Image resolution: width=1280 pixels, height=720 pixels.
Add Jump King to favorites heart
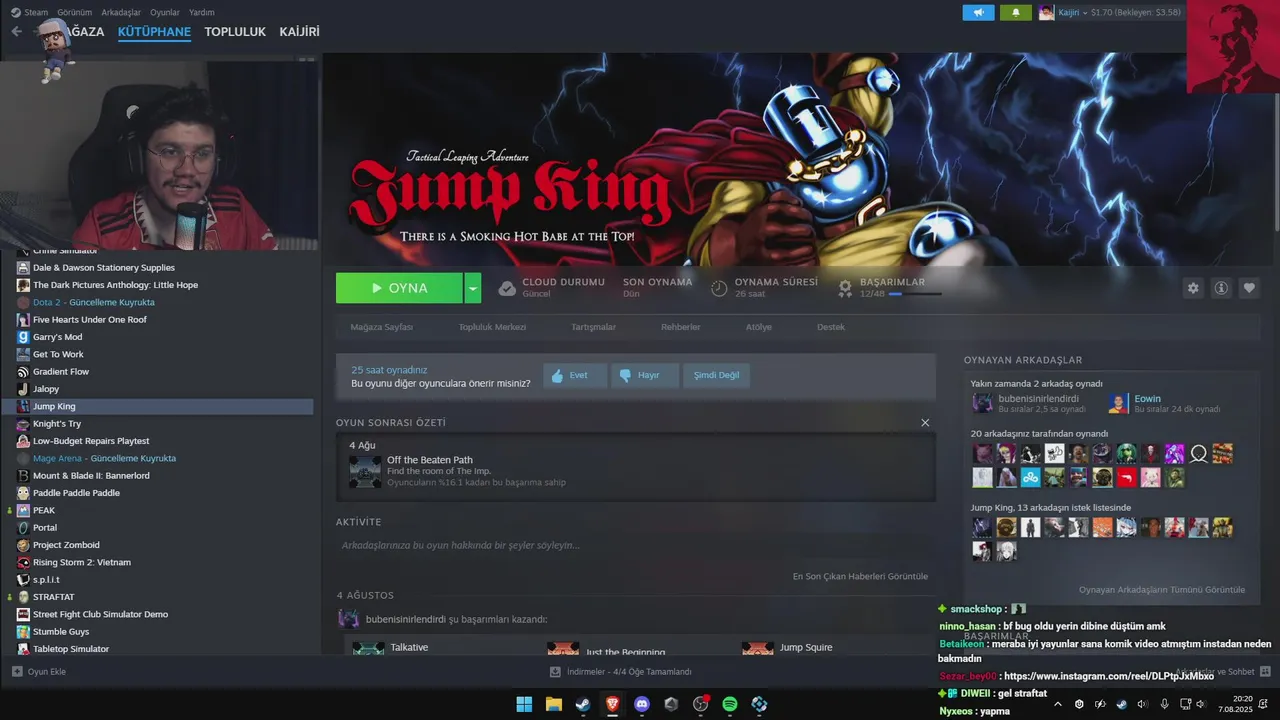coord(1249,288)
